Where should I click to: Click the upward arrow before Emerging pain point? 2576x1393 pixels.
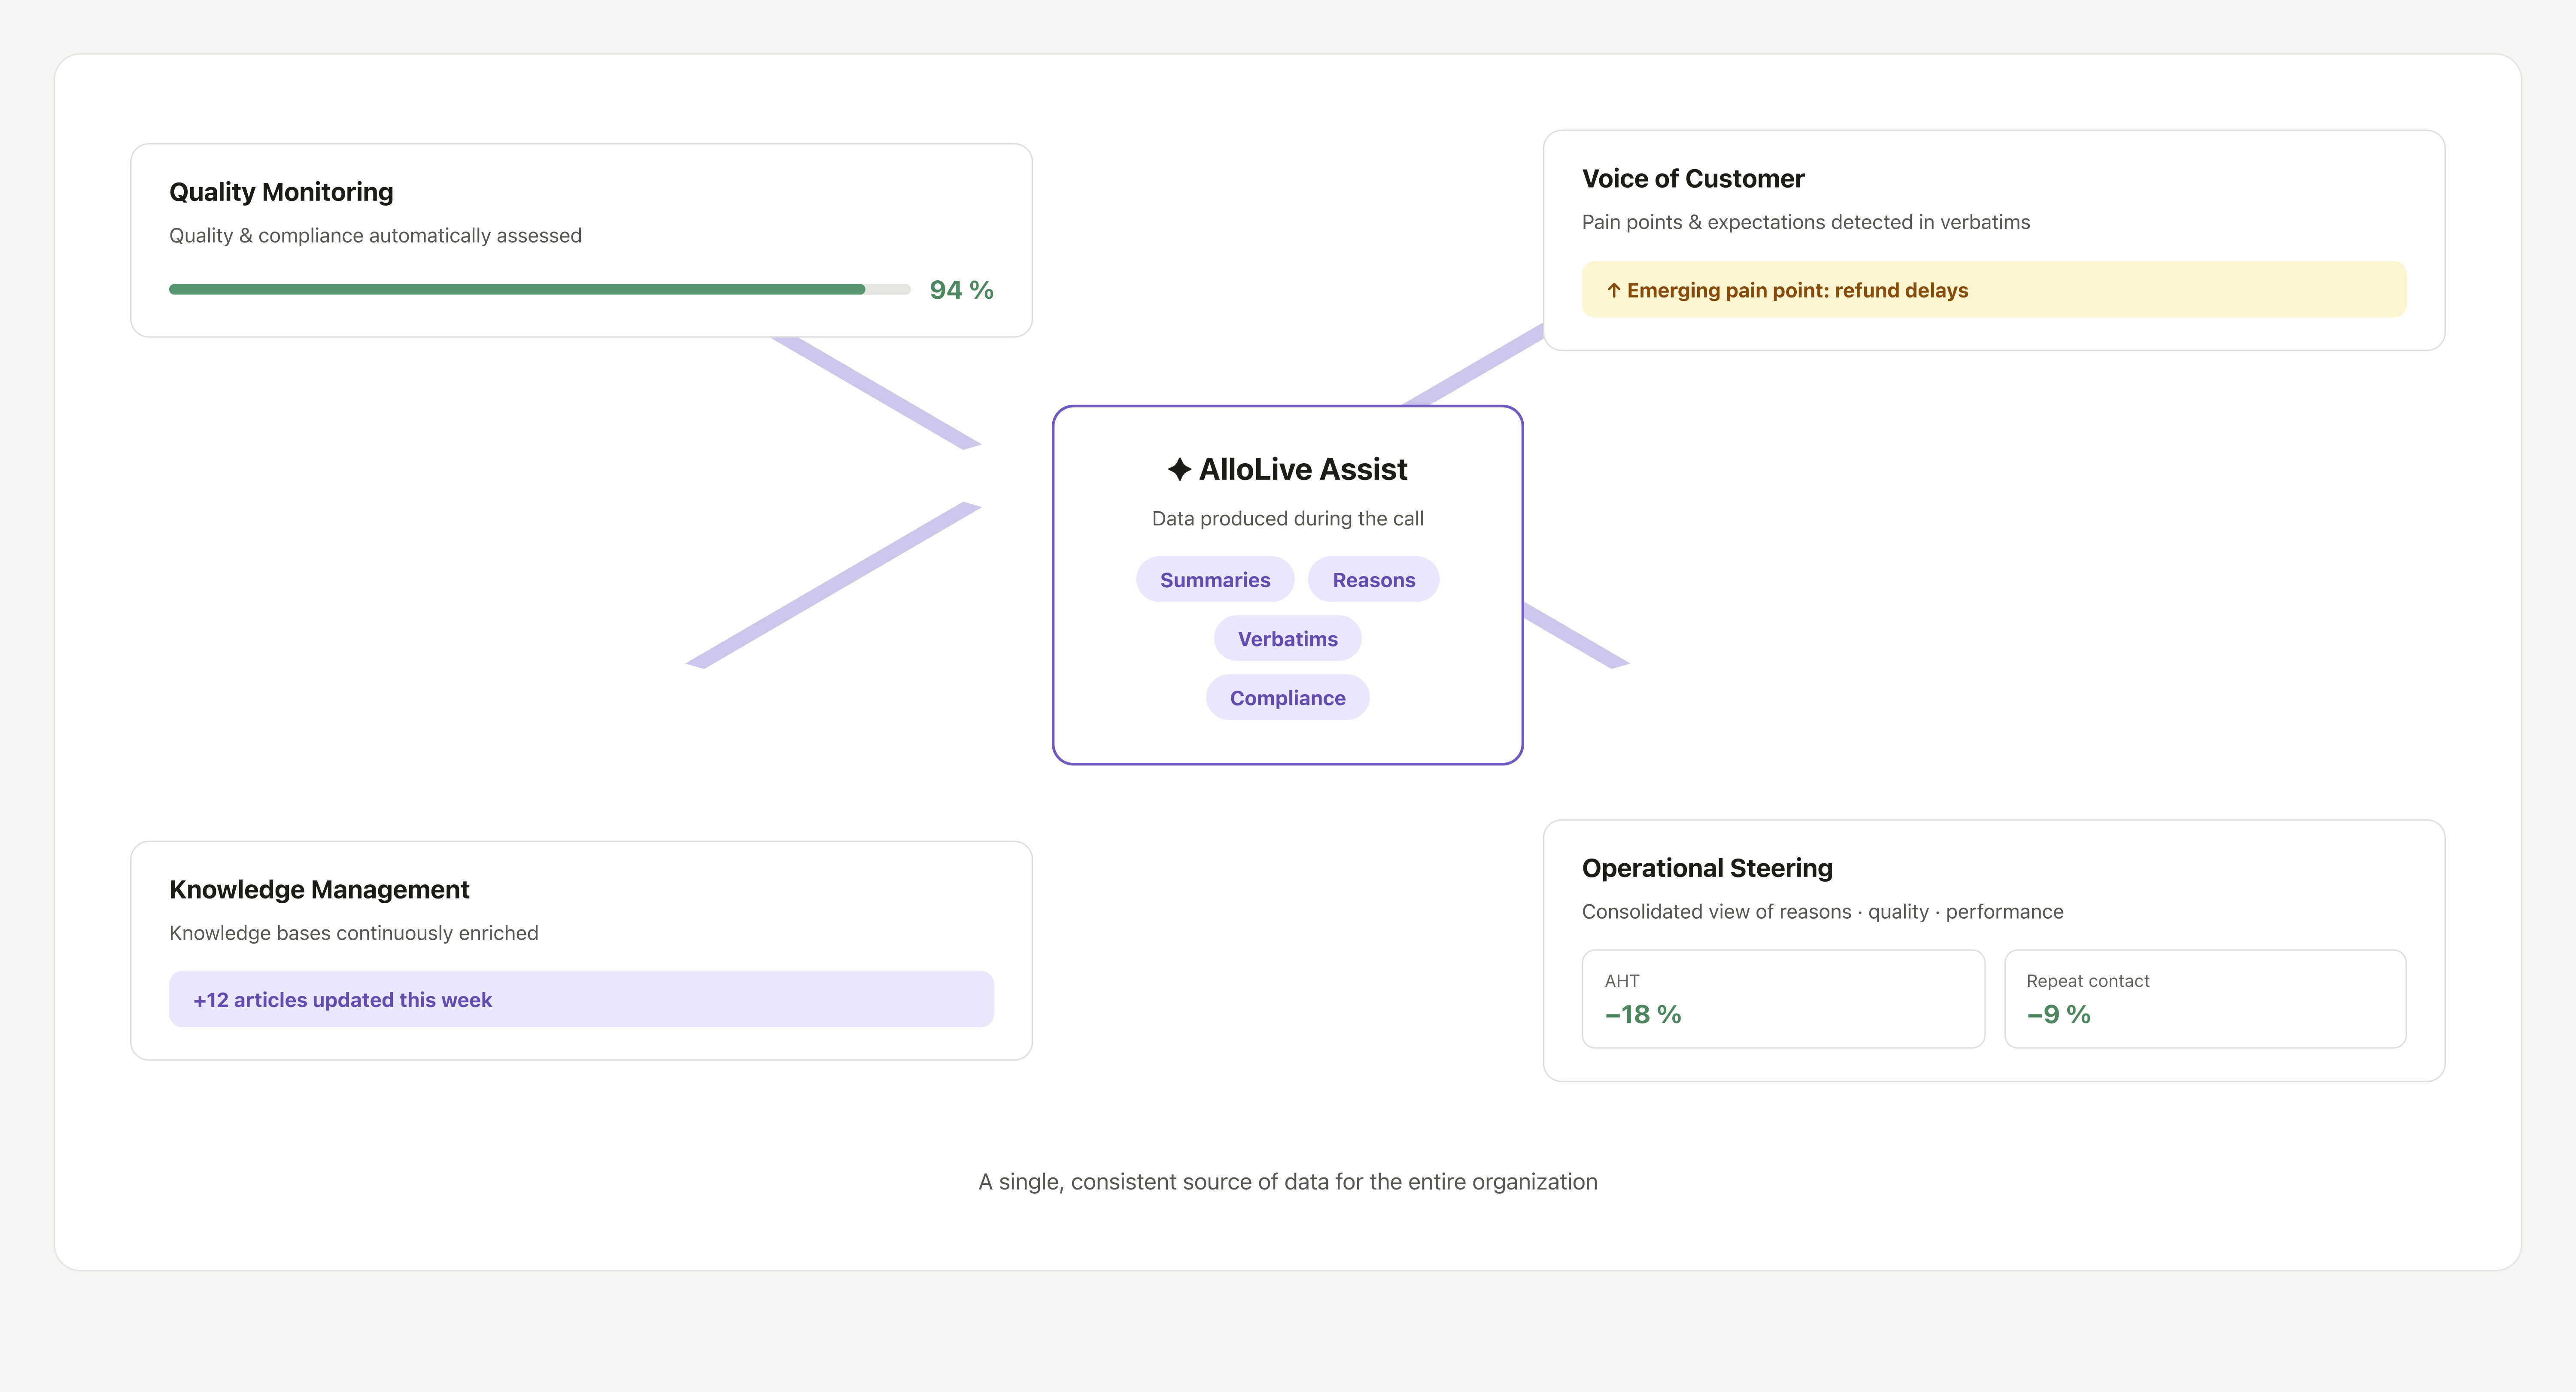[1613, 290]
